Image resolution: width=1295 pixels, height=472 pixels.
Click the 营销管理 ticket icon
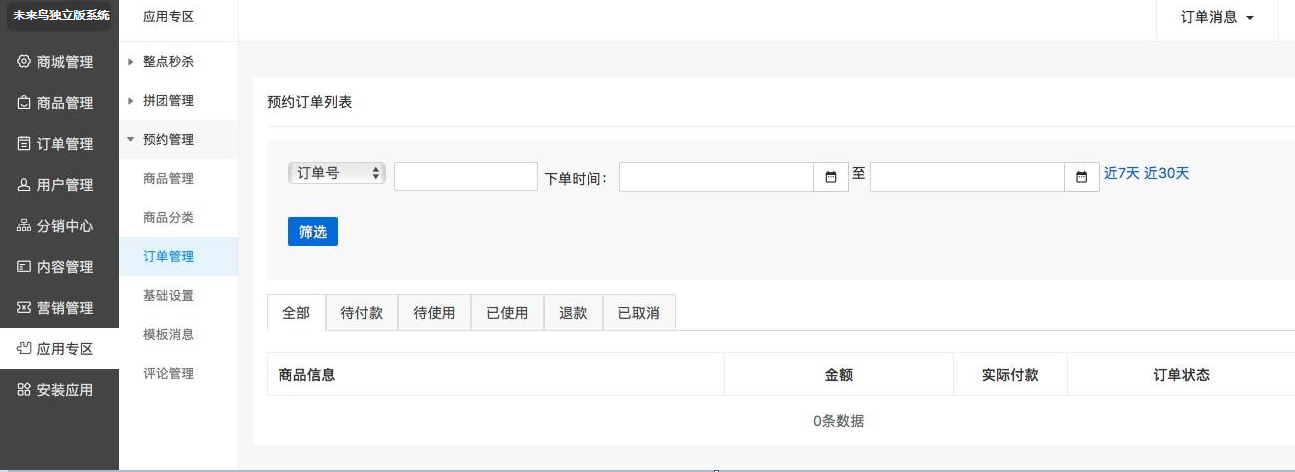(x=24, y=308)
